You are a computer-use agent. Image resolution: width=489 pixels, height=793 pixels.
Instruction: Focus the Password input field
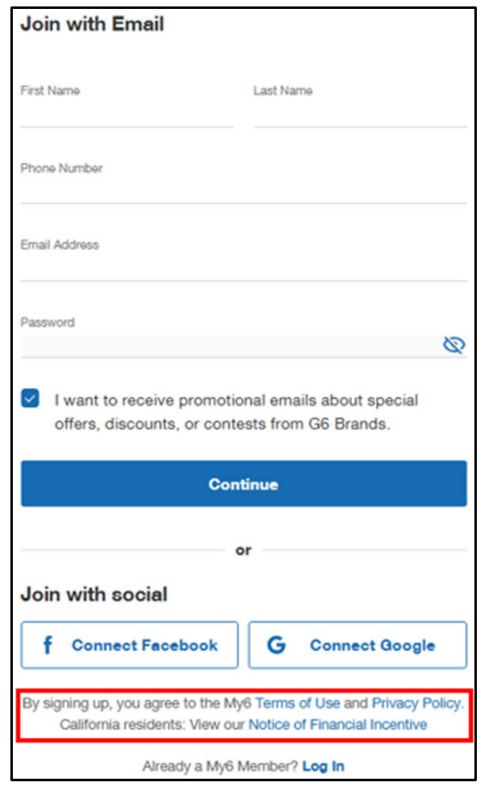click(x=230, y=346)
